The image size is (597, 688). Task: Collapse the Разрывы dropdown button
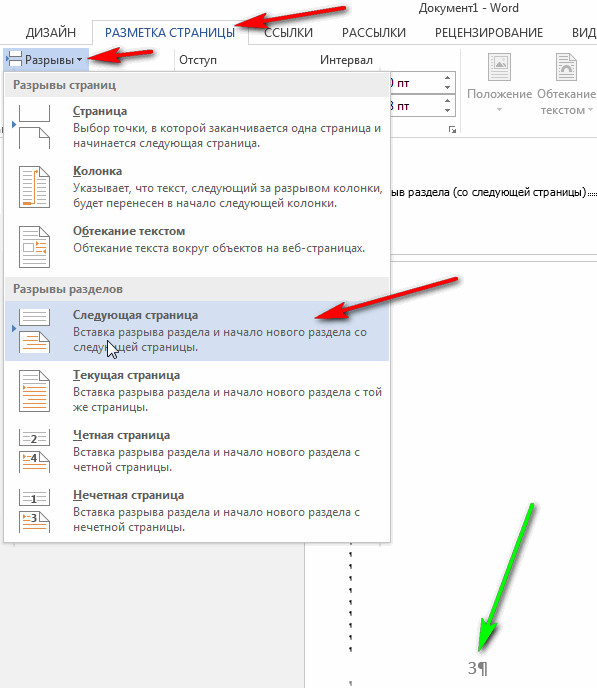tap(46, 60)
